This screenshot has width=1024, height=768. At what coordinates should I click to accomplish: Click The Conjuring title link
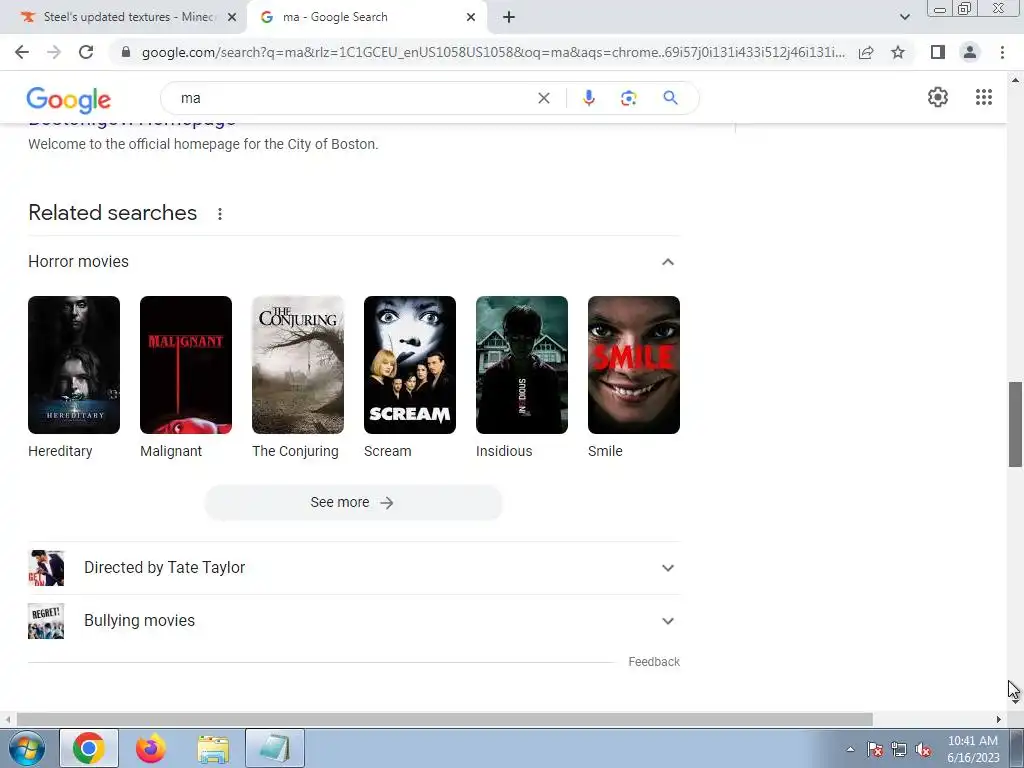295,451
